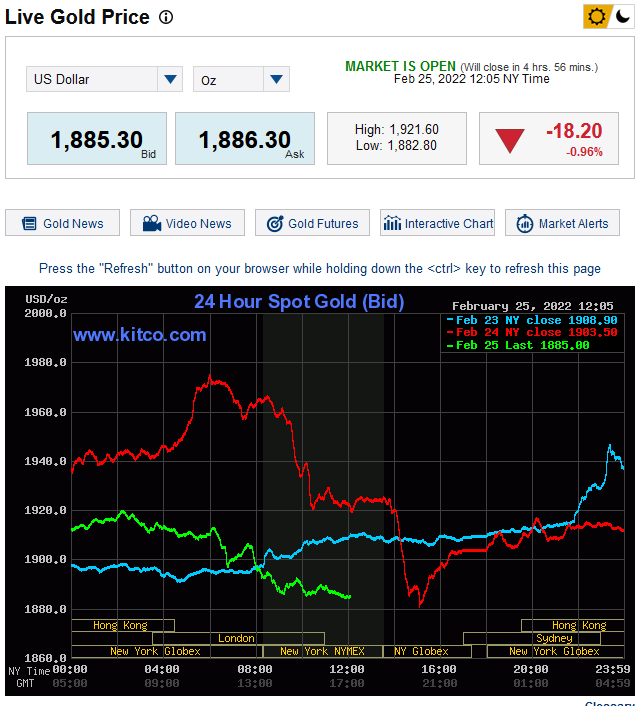Click the -18.20 price change value
Viewport: 644px width, 706px height.
coord(574,131)
